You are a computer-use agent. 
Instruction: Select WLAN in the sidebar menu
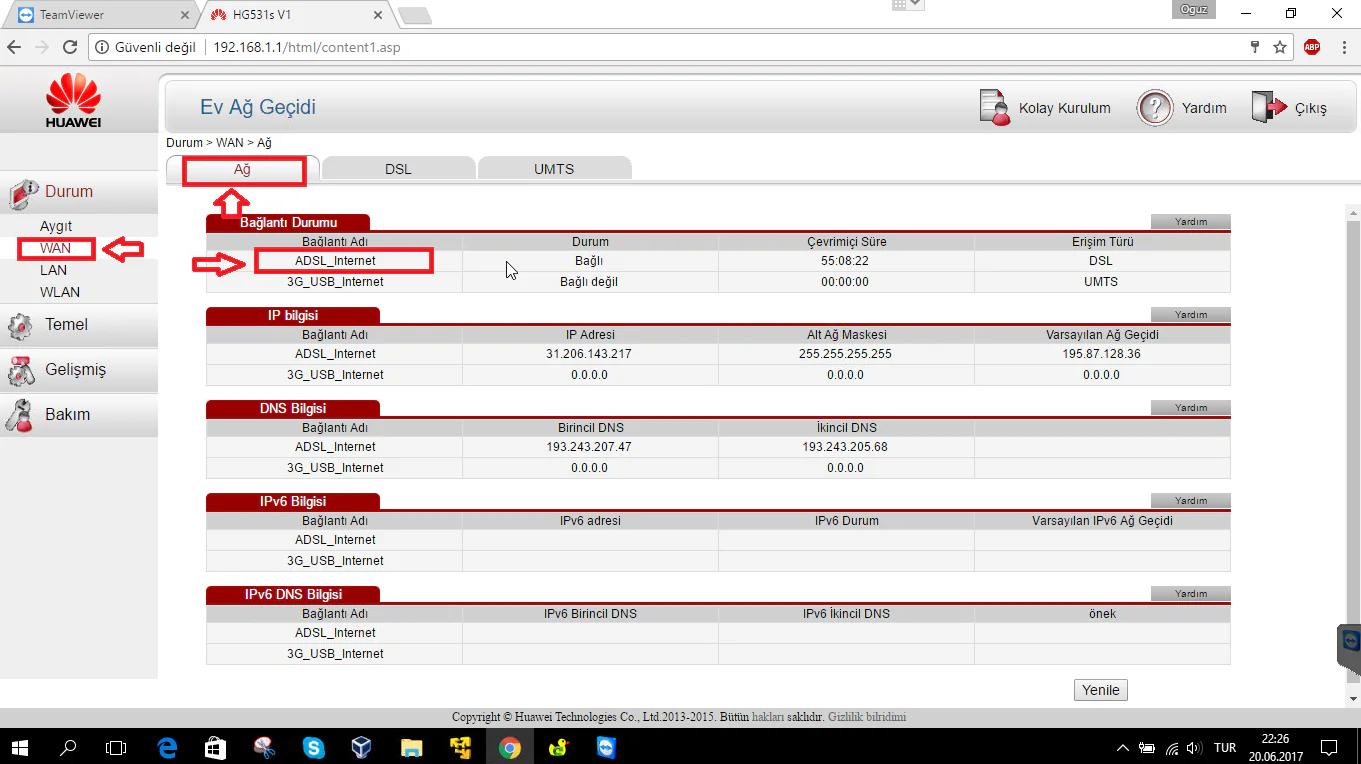point(60,292)
